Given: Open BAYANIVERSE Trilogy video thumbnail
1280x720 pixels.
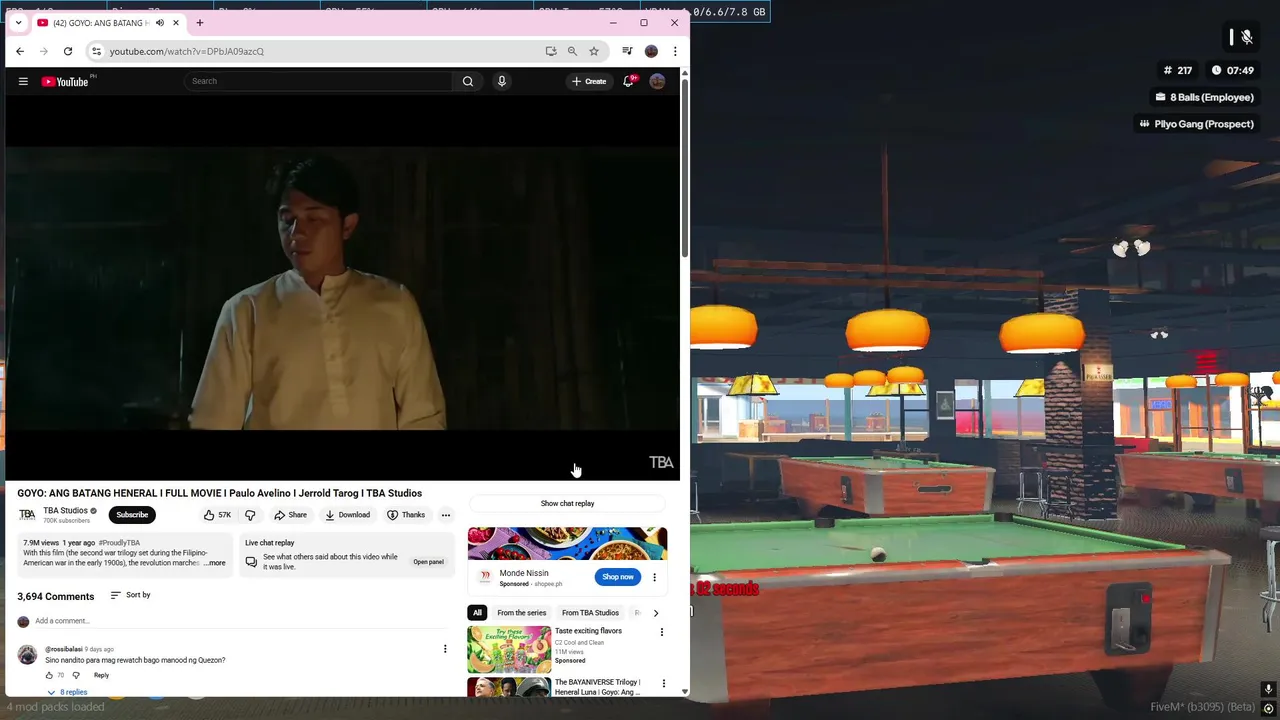Looking at the screenshot, I should (509, 688).
